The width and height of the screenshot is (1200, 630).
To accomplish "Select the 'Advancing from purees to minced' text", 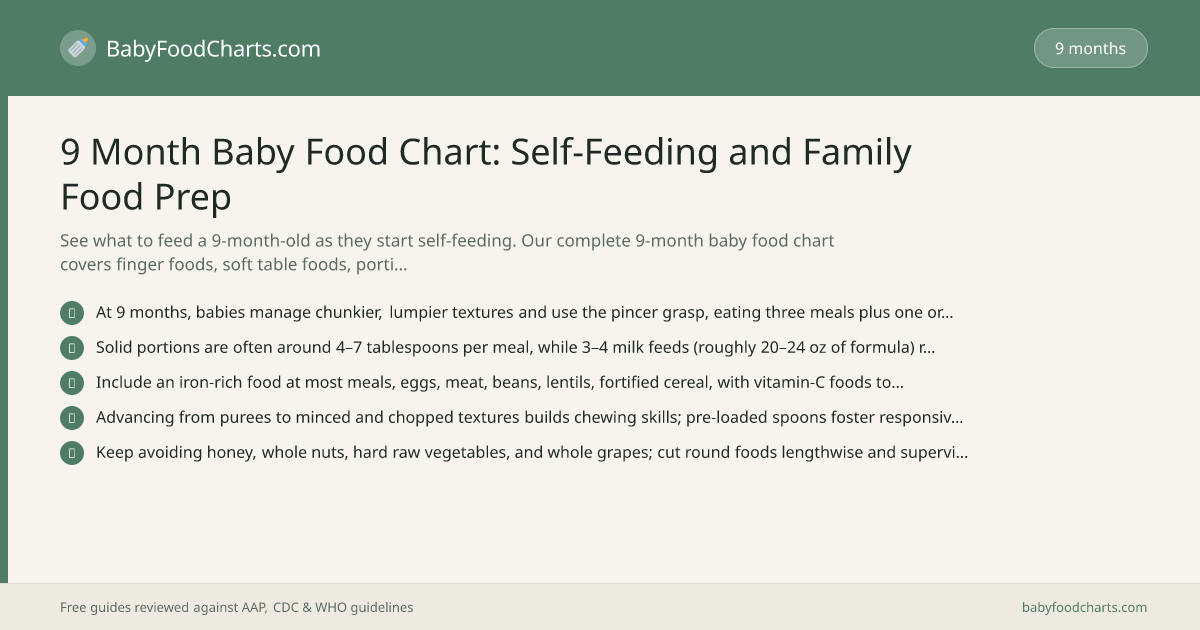I will [x=529, y=417].
